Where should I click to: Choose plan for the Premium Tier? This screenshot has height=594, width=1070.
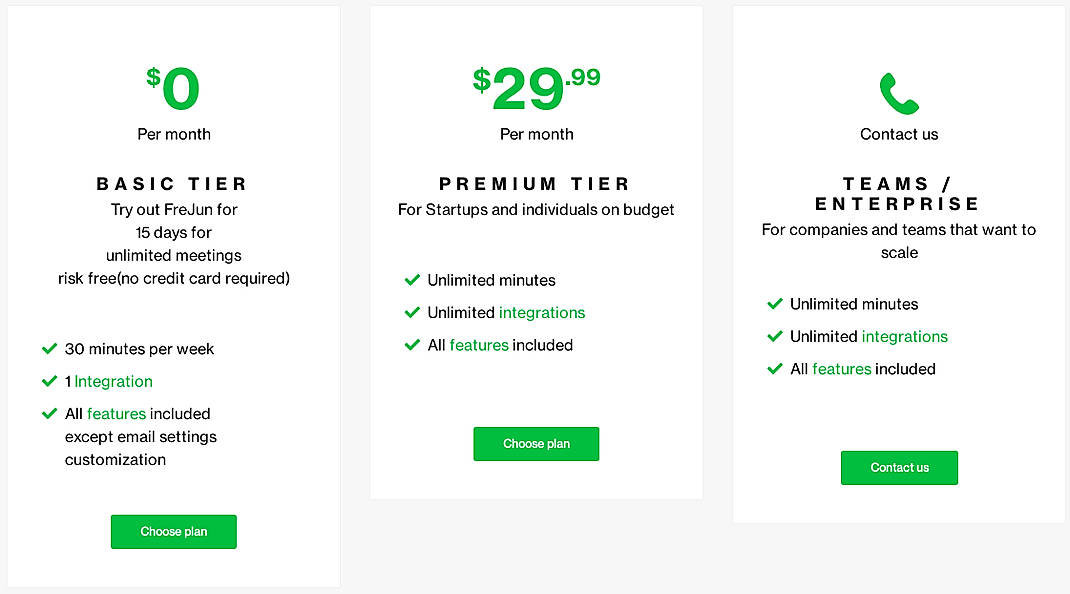536,444
